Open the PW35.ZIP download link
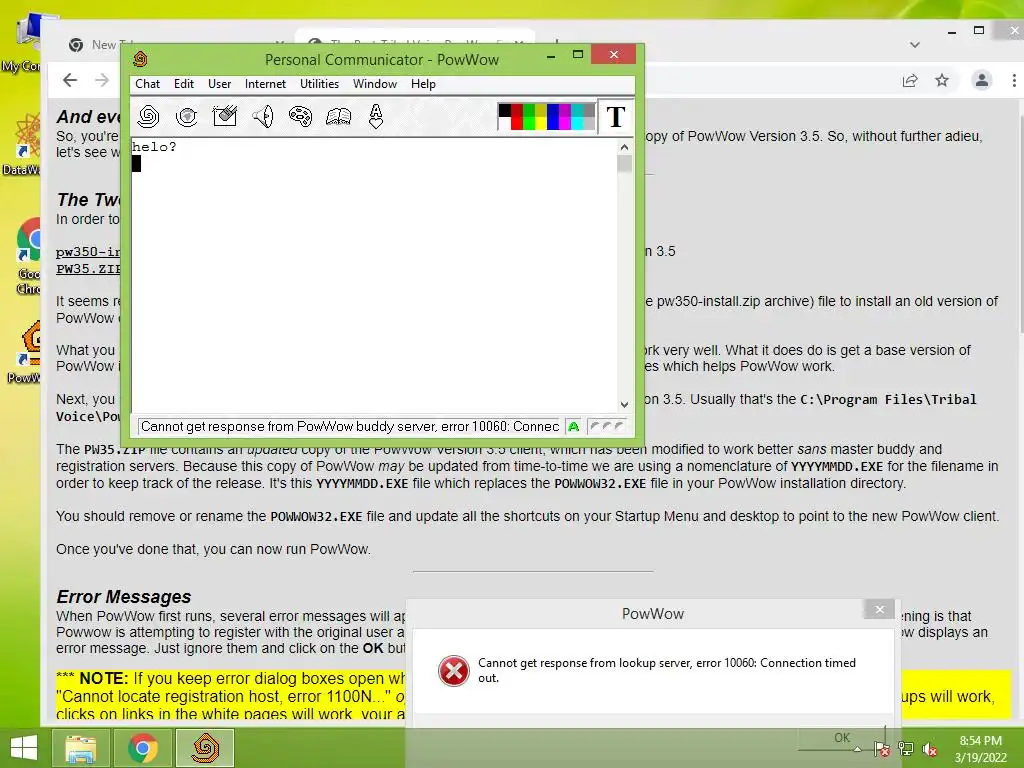This screenshot has width=1024, height=768. pos(88,269)
